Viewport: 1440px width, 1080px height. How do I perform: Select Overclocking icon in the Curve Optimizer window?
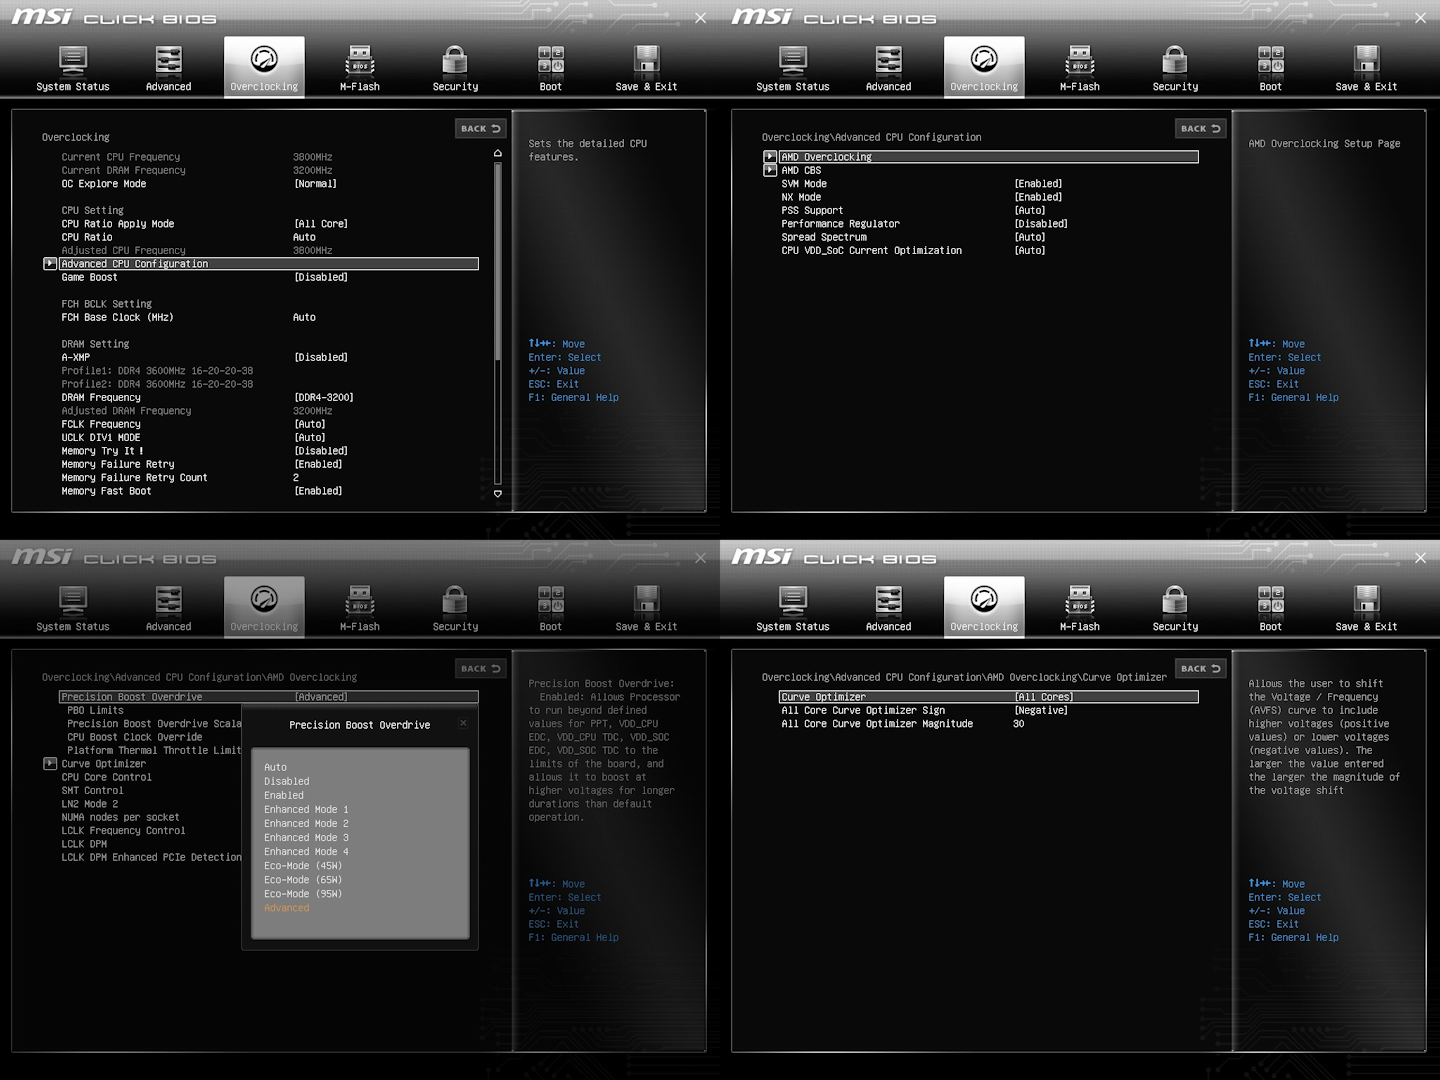(x=984, y=608)
